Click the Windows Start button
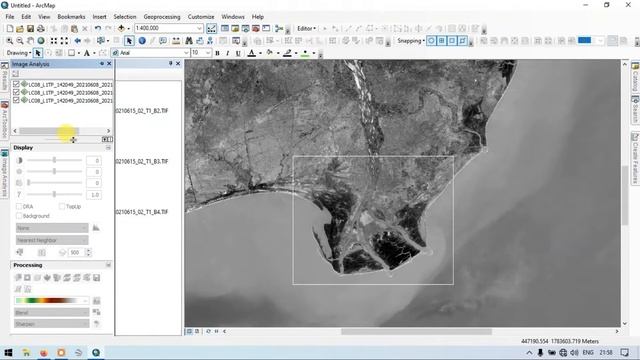This screenshot has width=640, height=360. [x=8, y=352]
